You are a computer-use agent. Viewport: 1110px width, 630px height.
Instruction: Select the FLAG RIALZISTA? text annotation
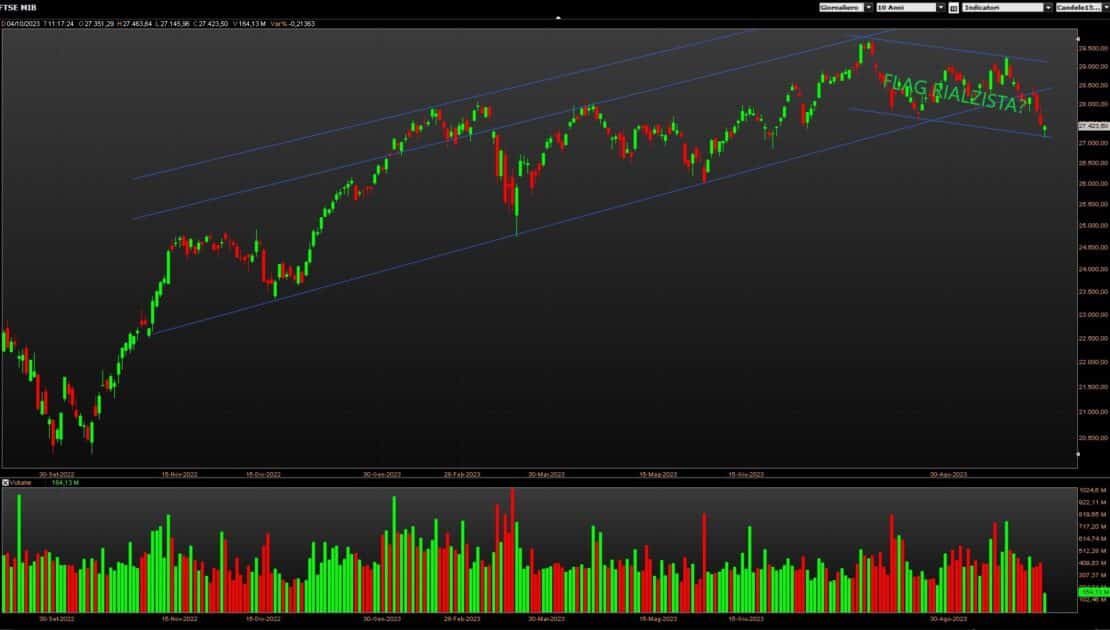[954, 93]
